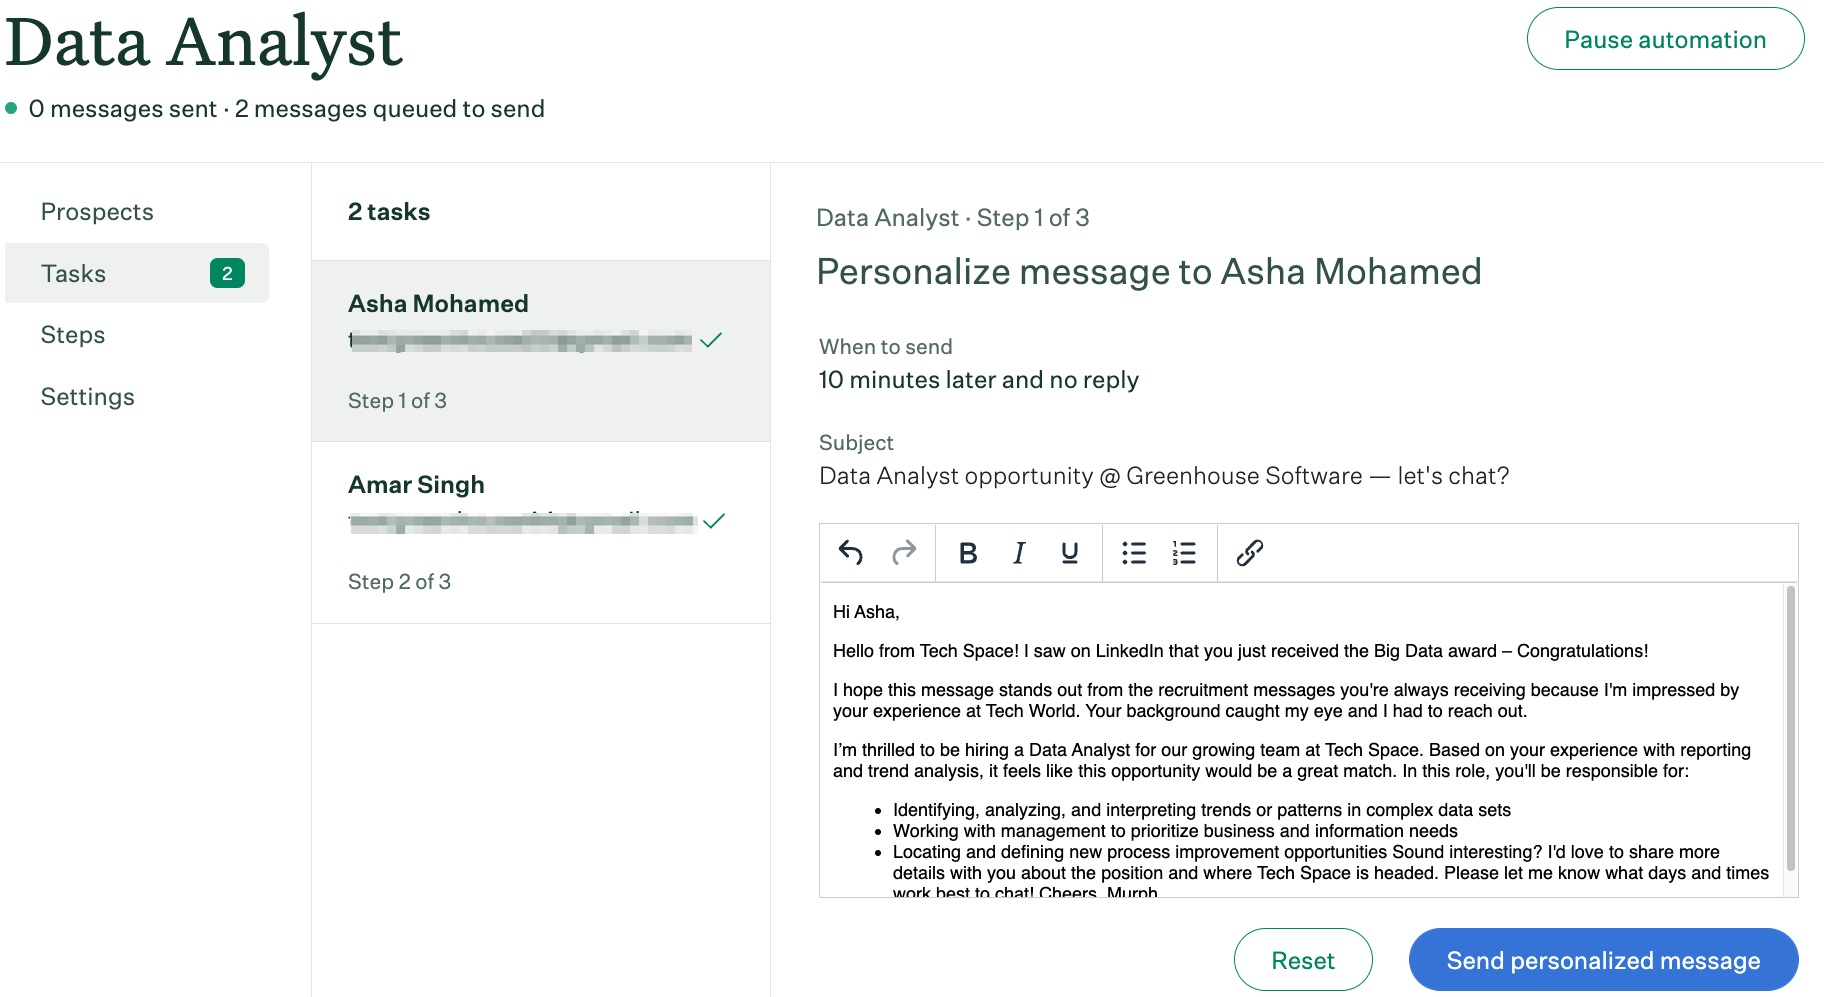Apply Underline formatting to the message
Viewport: 1827px width, 997px height.
click(1069, 553)
